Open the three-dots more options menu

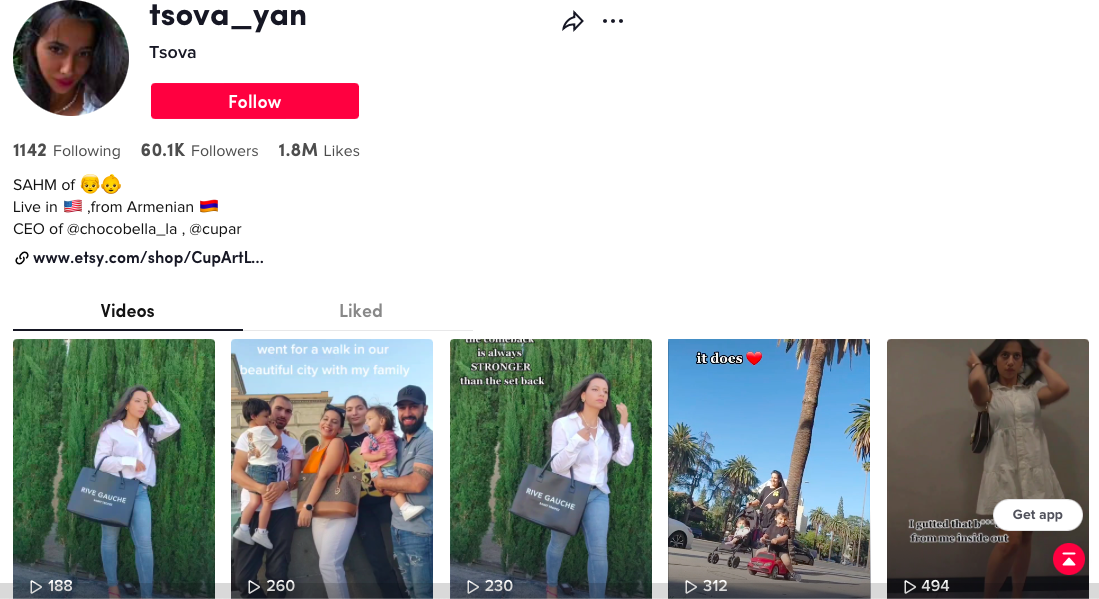(613, 22)
